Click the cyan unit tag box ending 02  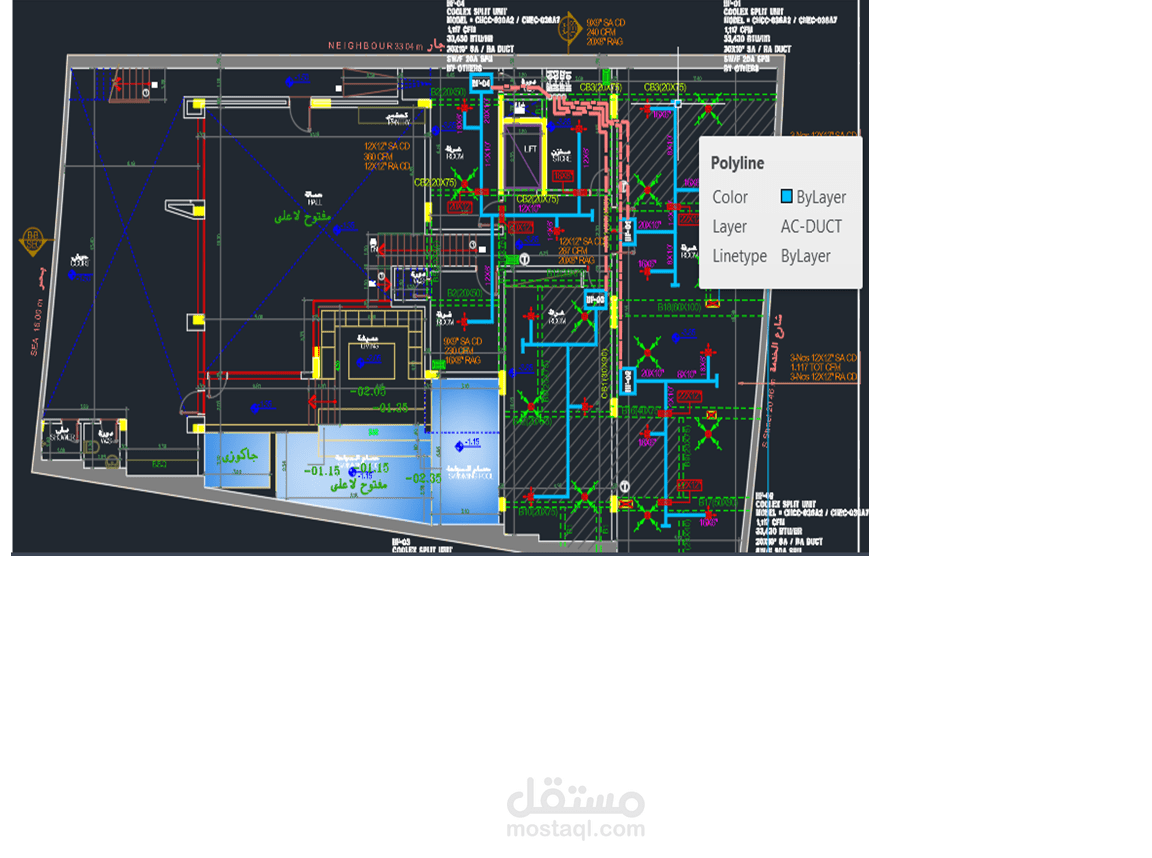click(x=627, y=381)
